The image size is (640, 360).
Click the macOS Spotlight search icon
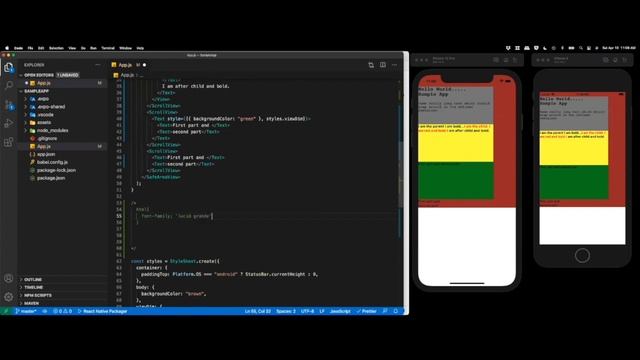point(580,48)
